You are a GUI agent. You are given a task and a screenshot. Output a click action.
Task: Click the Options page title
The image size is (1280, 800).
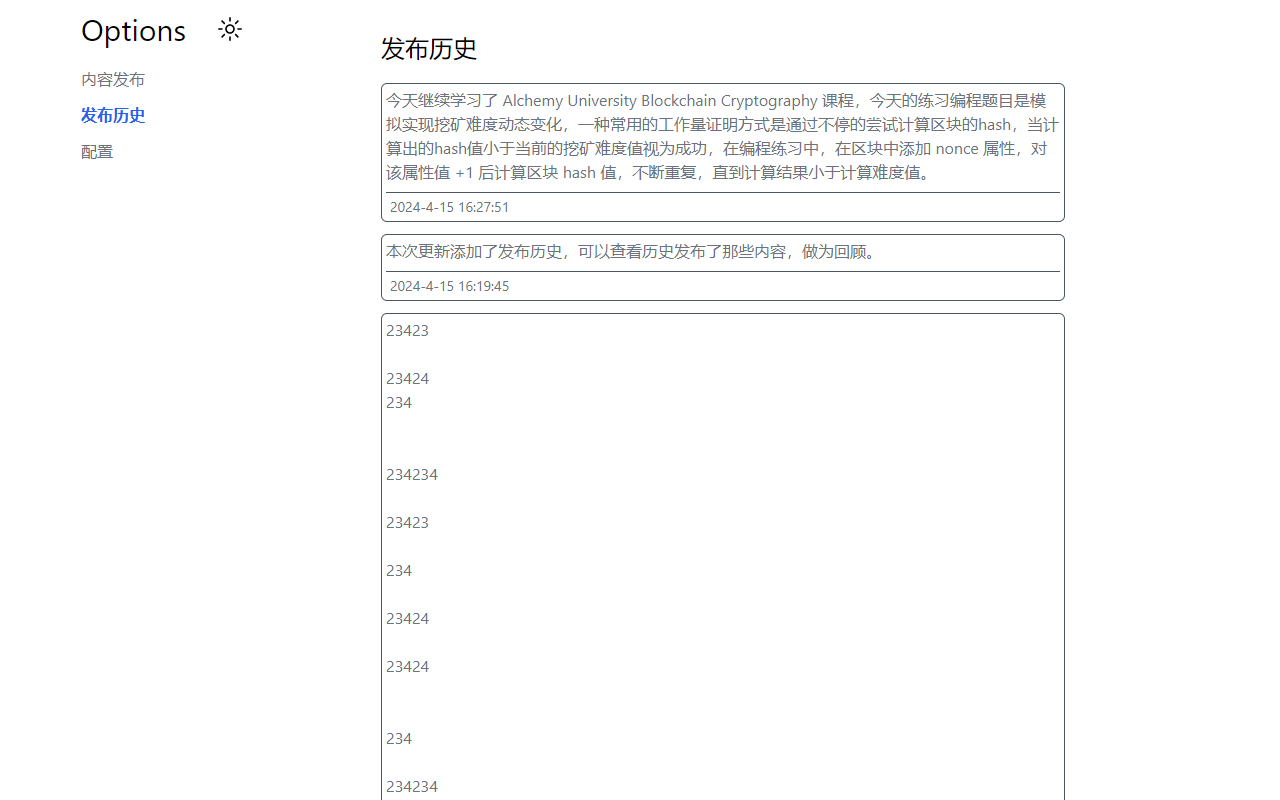[x=133, y=31]
